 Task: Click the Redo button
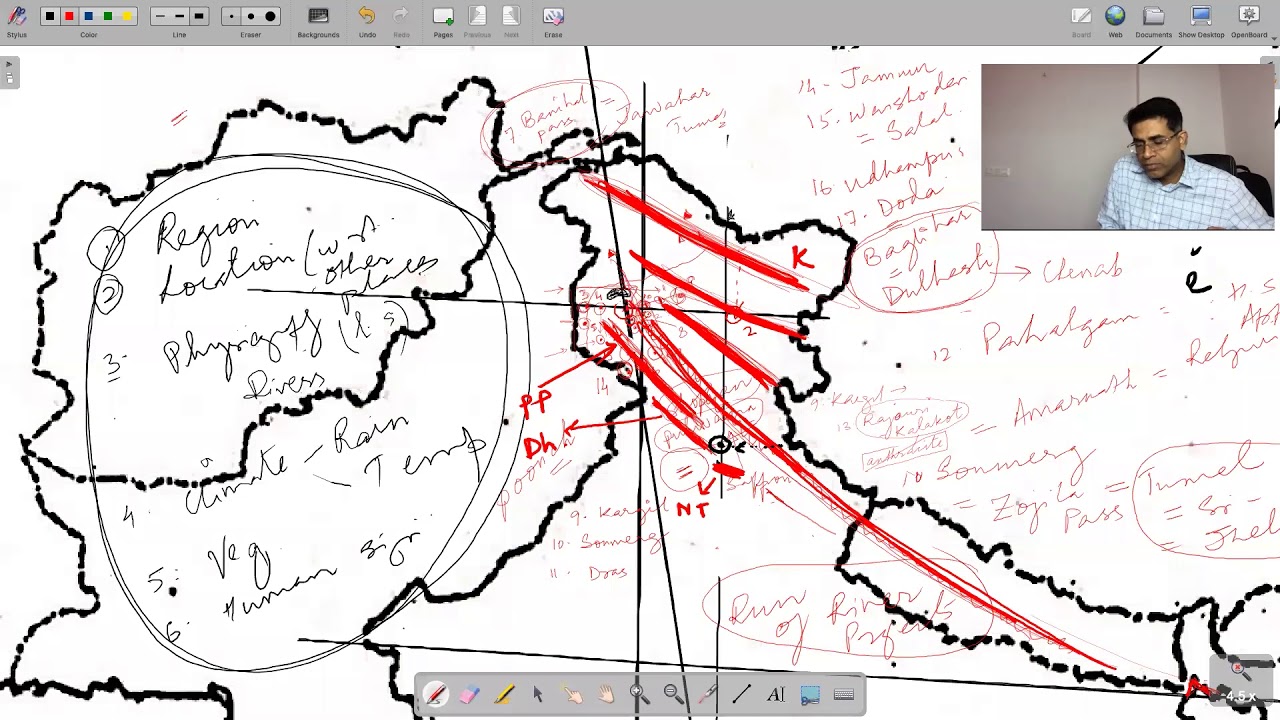401,20
